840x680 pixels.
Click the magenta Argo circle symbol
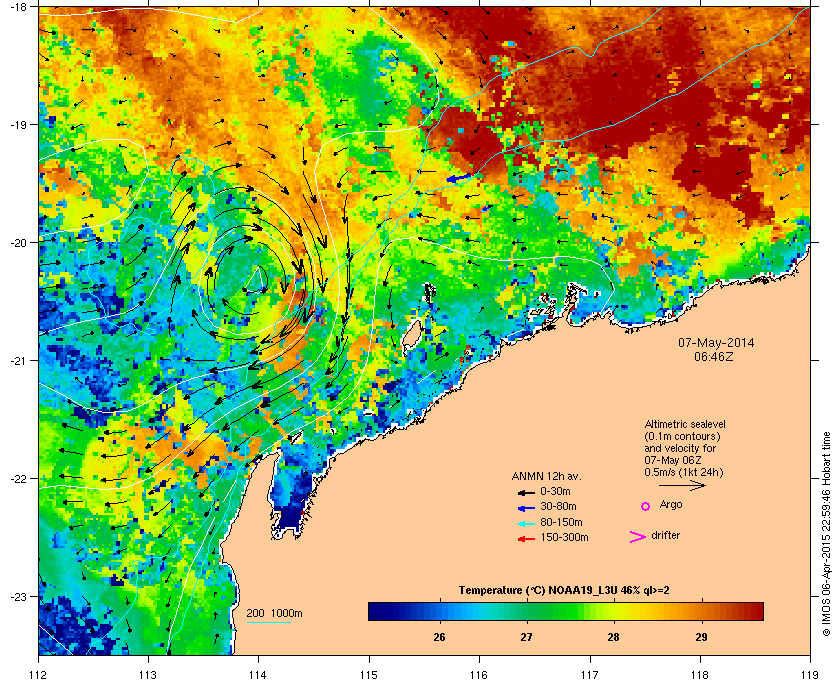pos(645,506)
